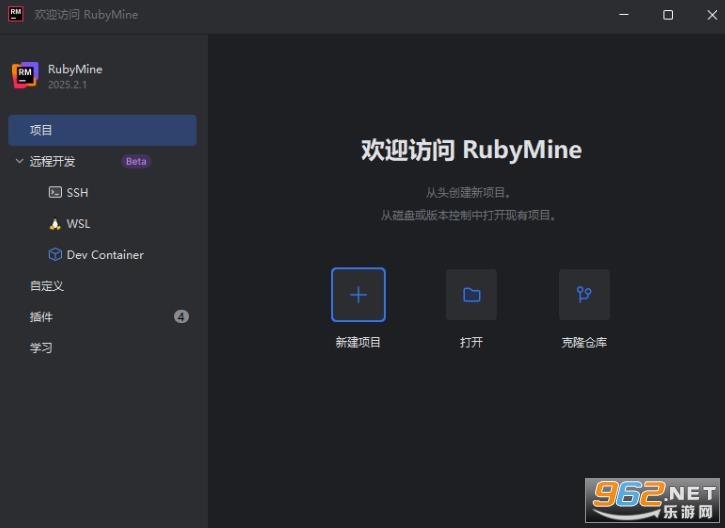
Task: Click the RubyMine logo in sidebar
Action: tap(25, 75)
